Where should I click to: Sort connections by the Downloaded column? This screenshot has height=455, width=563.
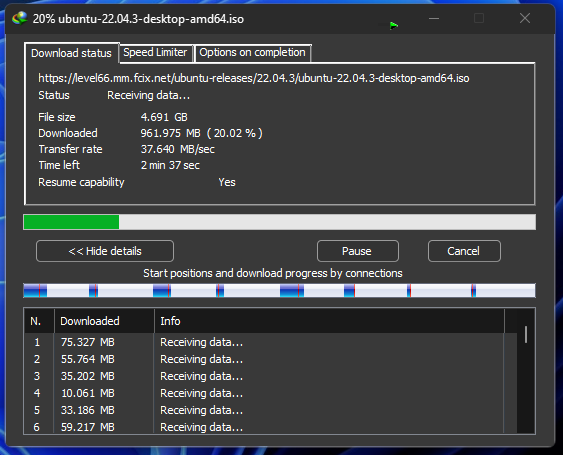coord(104,321)
